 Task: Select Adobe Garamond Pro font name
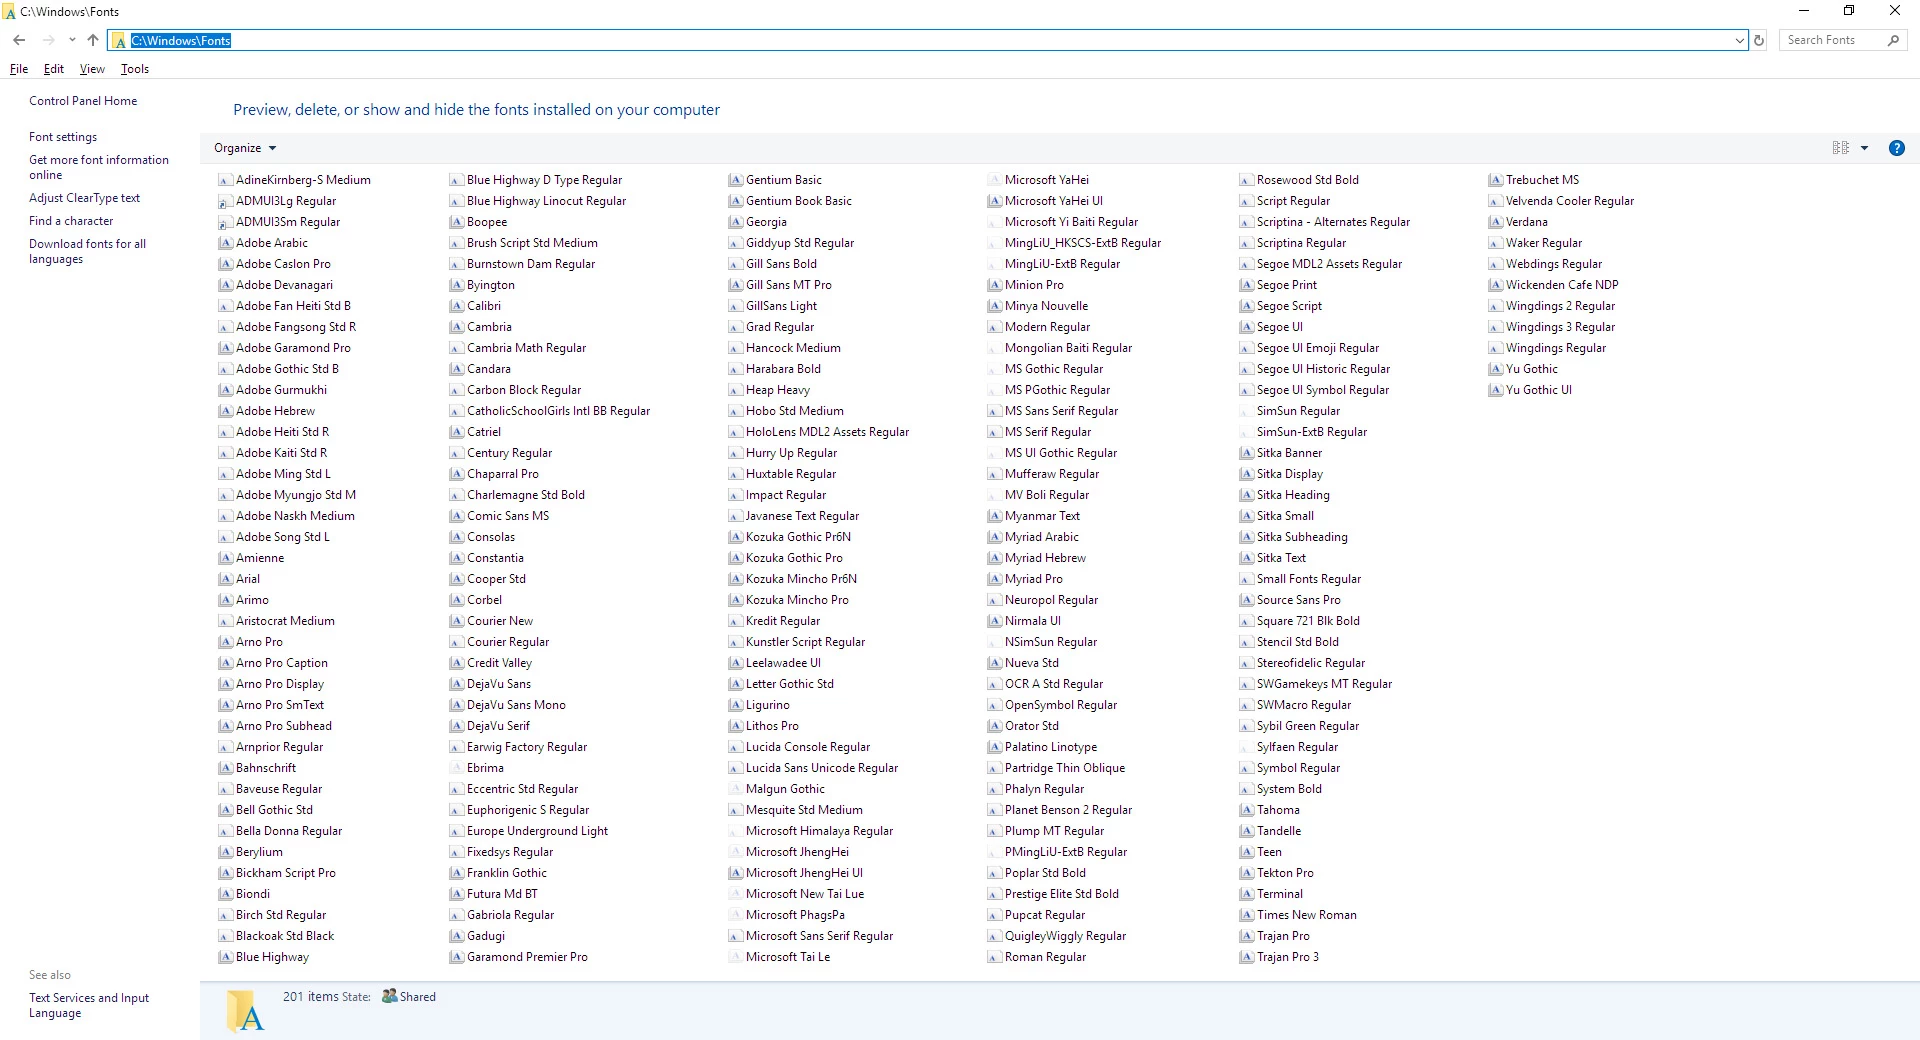click(x=293, y=348)
